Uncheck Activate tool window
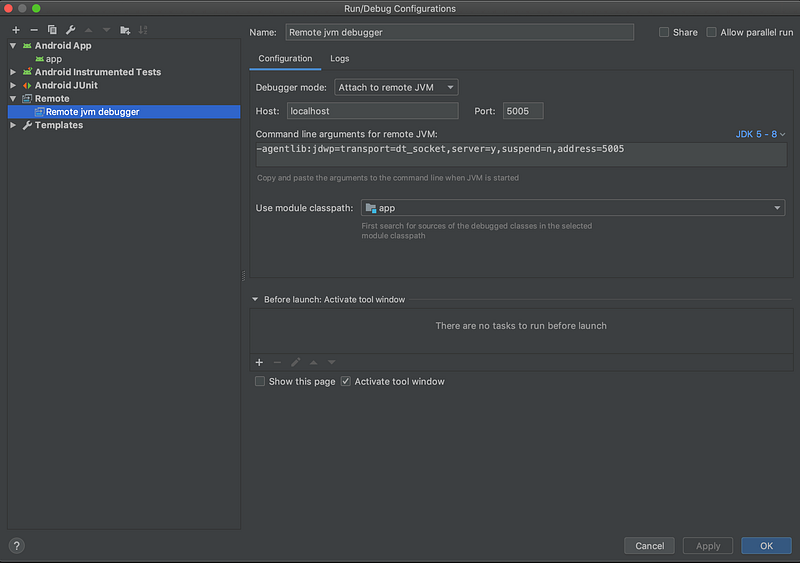The image size is (800, 563). pyautogui.click(x=345, y=381)
